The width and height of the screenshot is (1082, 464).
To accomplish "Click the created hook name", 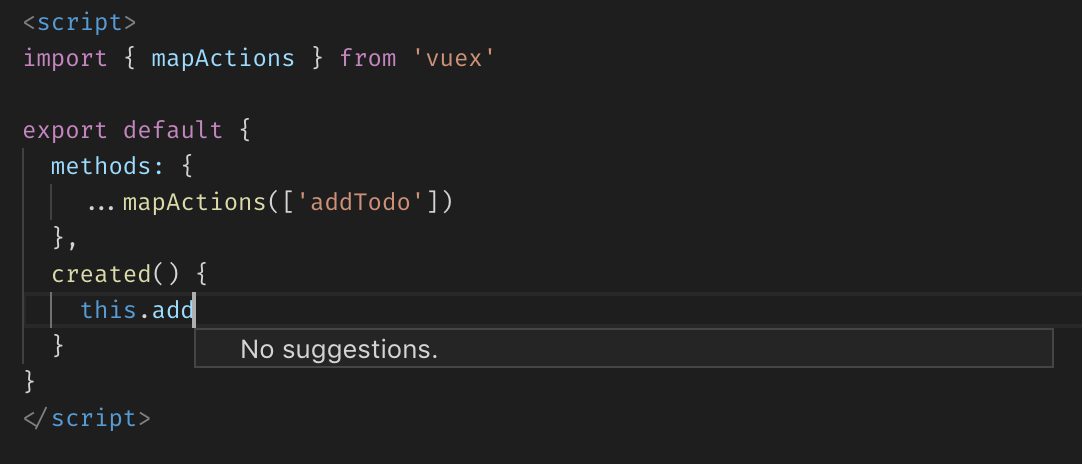I will (100, 274).
